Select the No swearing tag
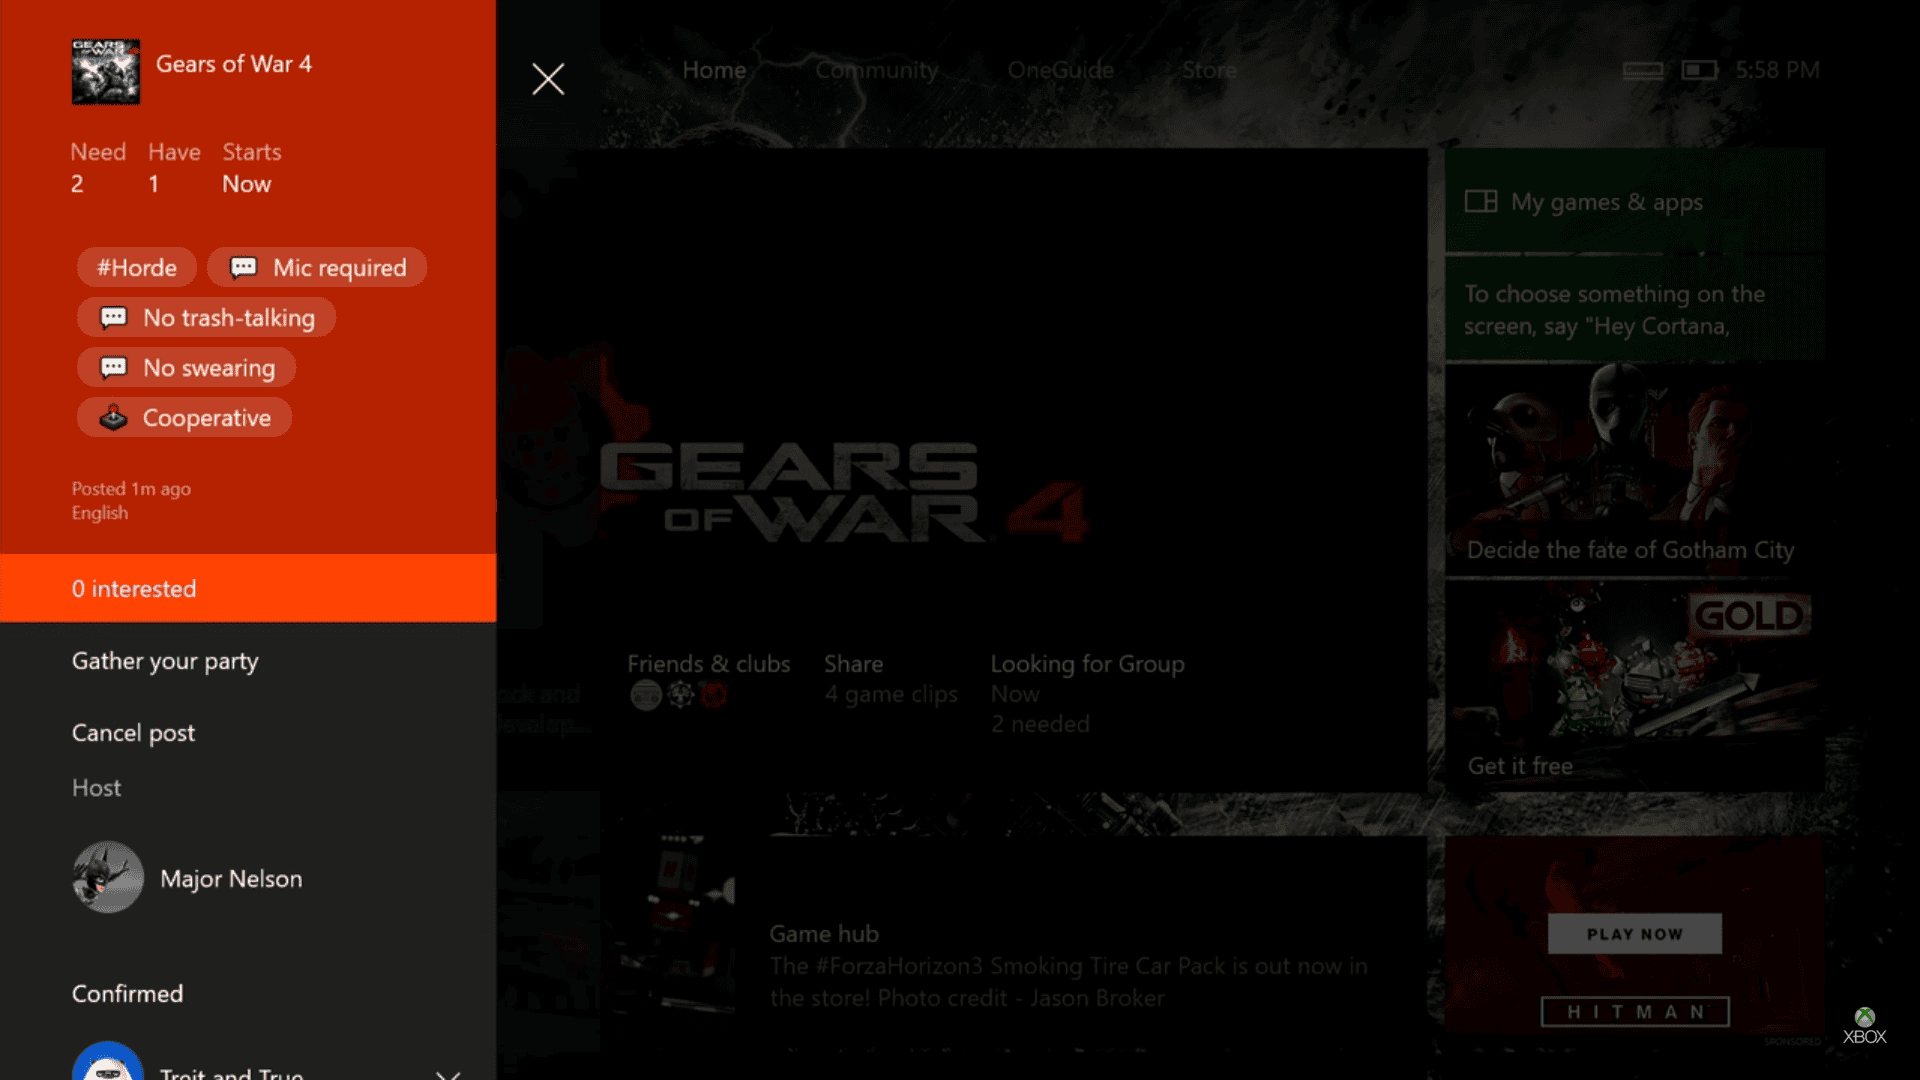 (x=186, y=367)
